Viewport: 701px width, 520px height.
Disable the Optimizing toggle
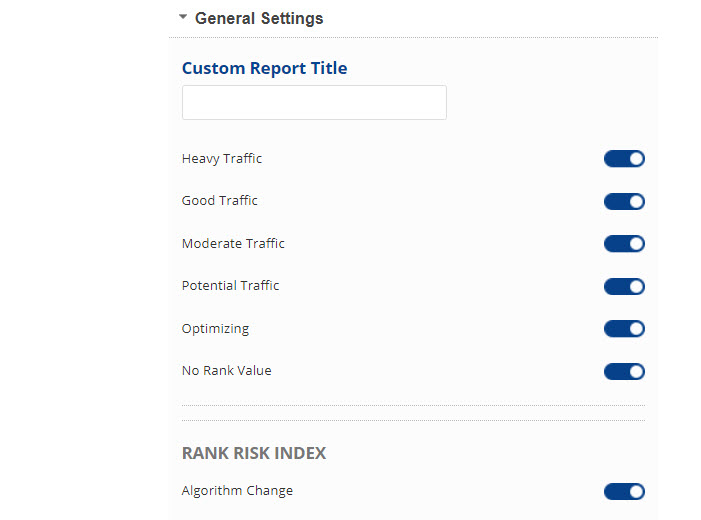point(624,329)
